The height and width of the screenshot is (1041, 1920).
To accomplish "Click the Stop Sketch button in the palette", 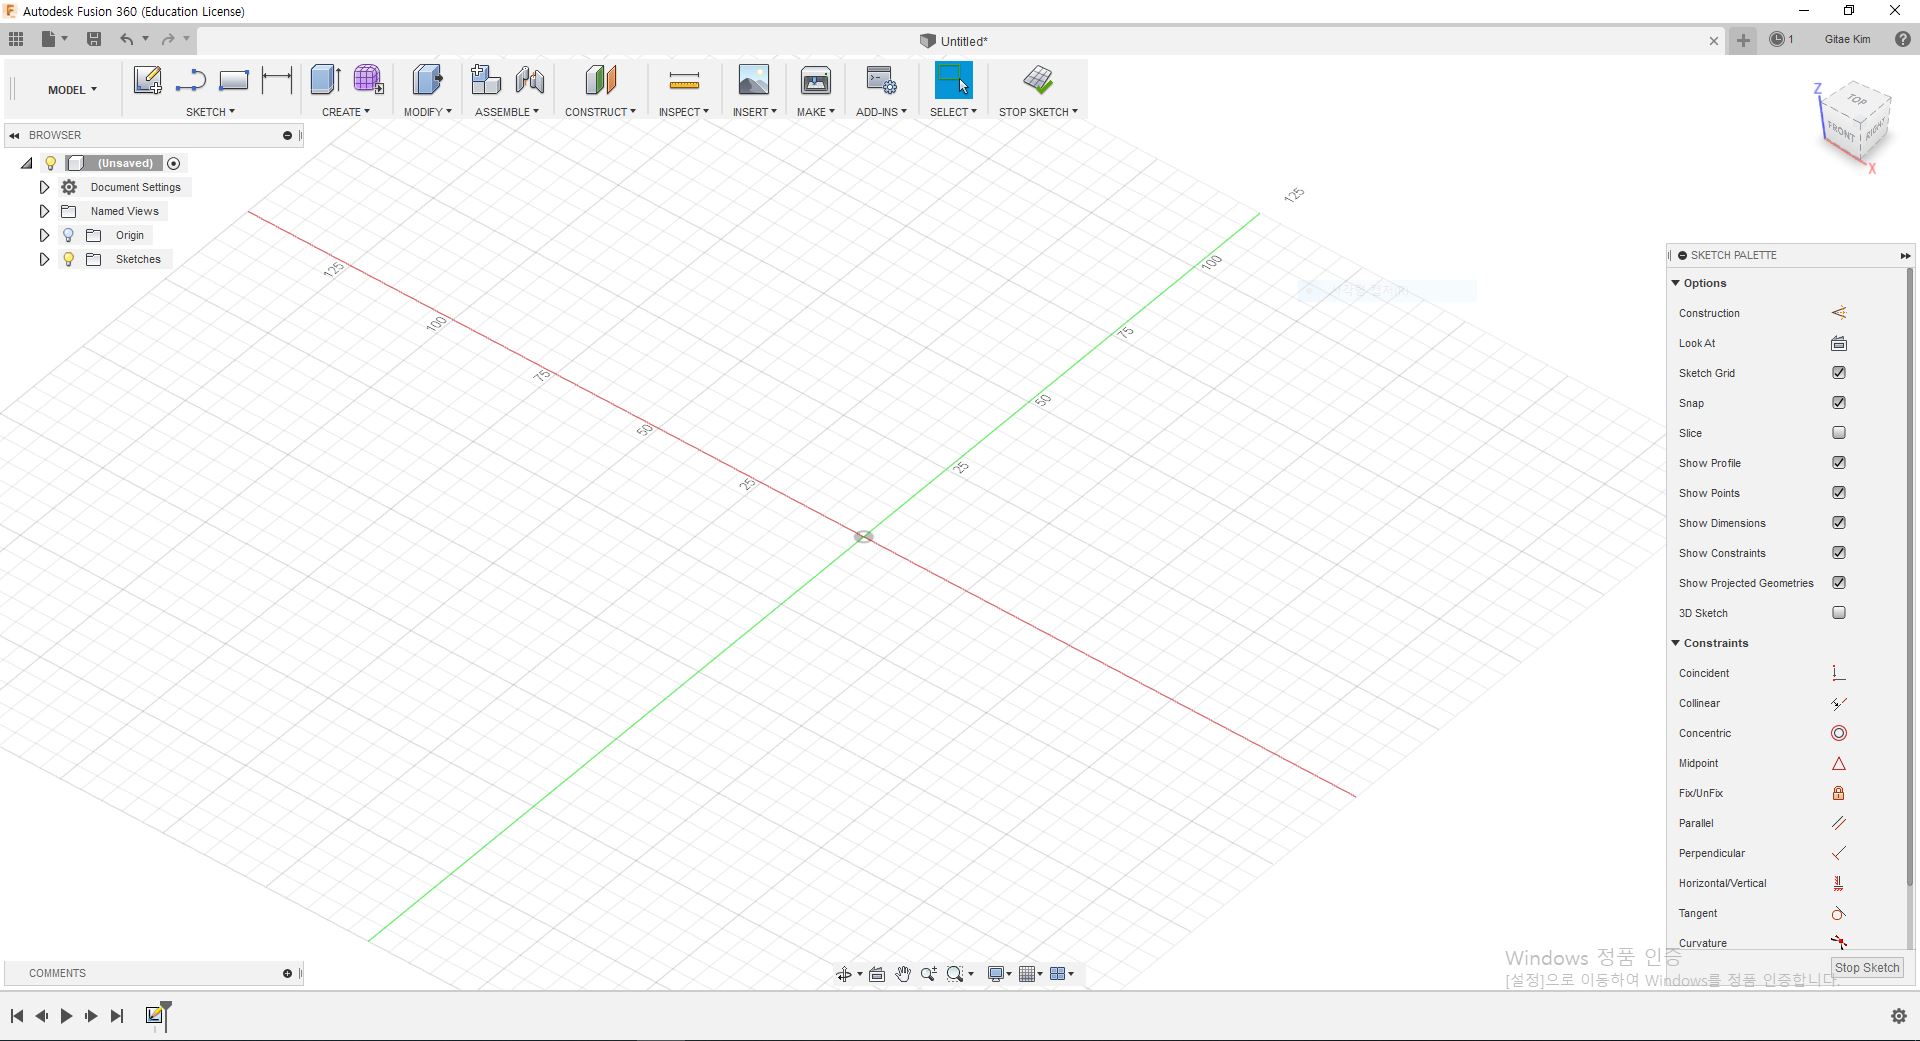I will click(1867, 968).
